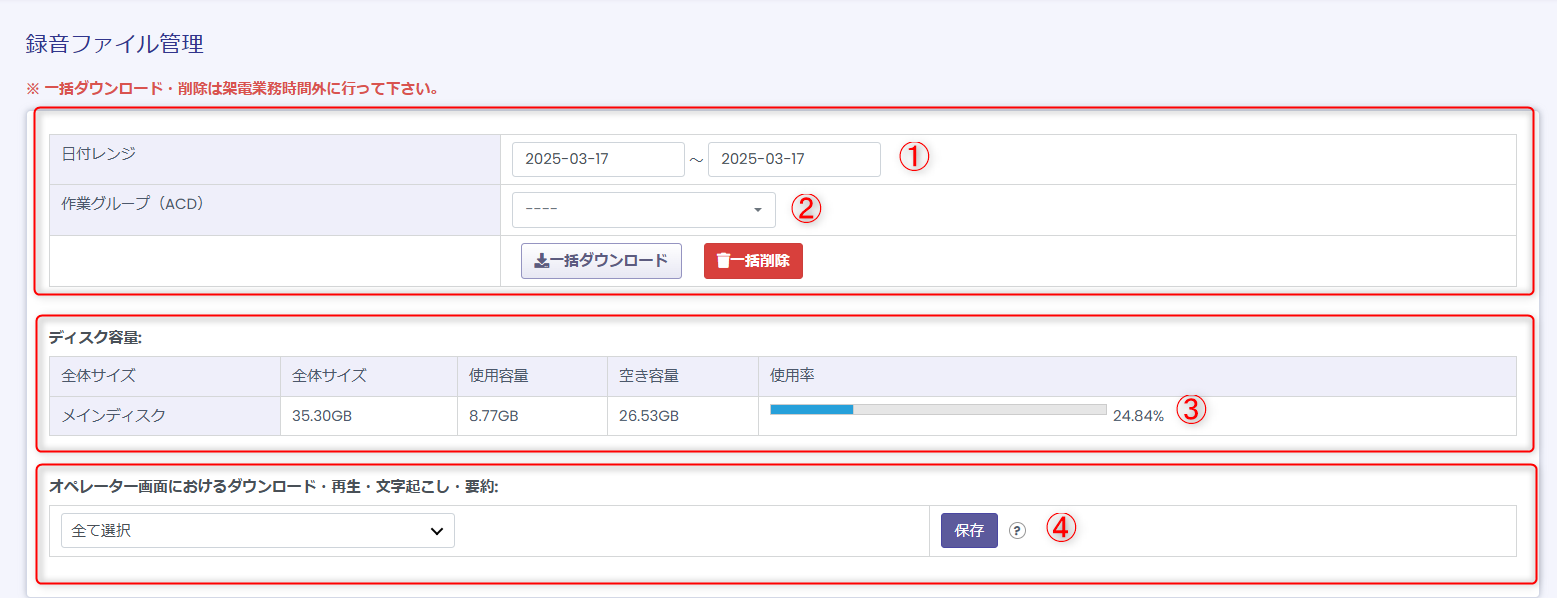The image size is (1557, 598).
Task: Click the 使用率 column header
Action: 792,376
